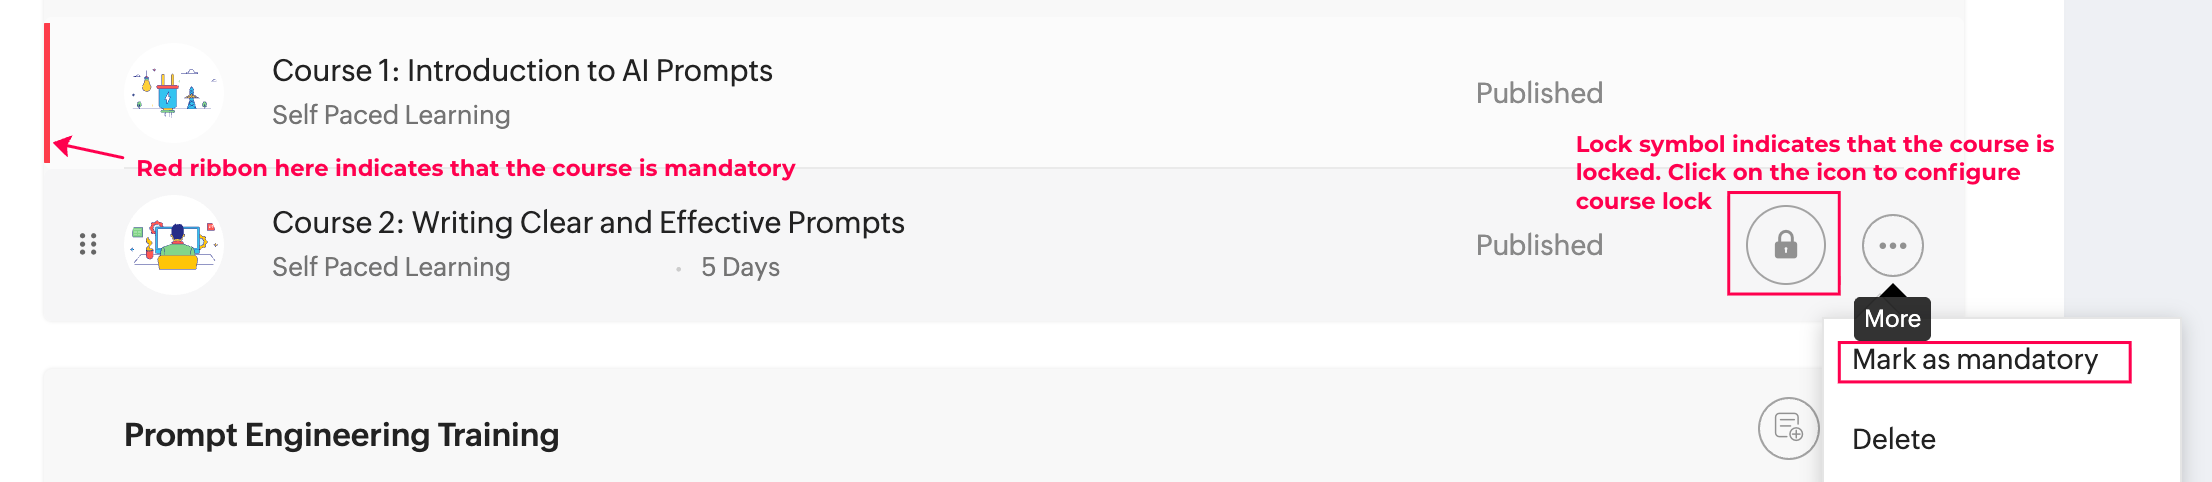Click the More tooltip label
Screen dimensions: 2212x482
1892,319
